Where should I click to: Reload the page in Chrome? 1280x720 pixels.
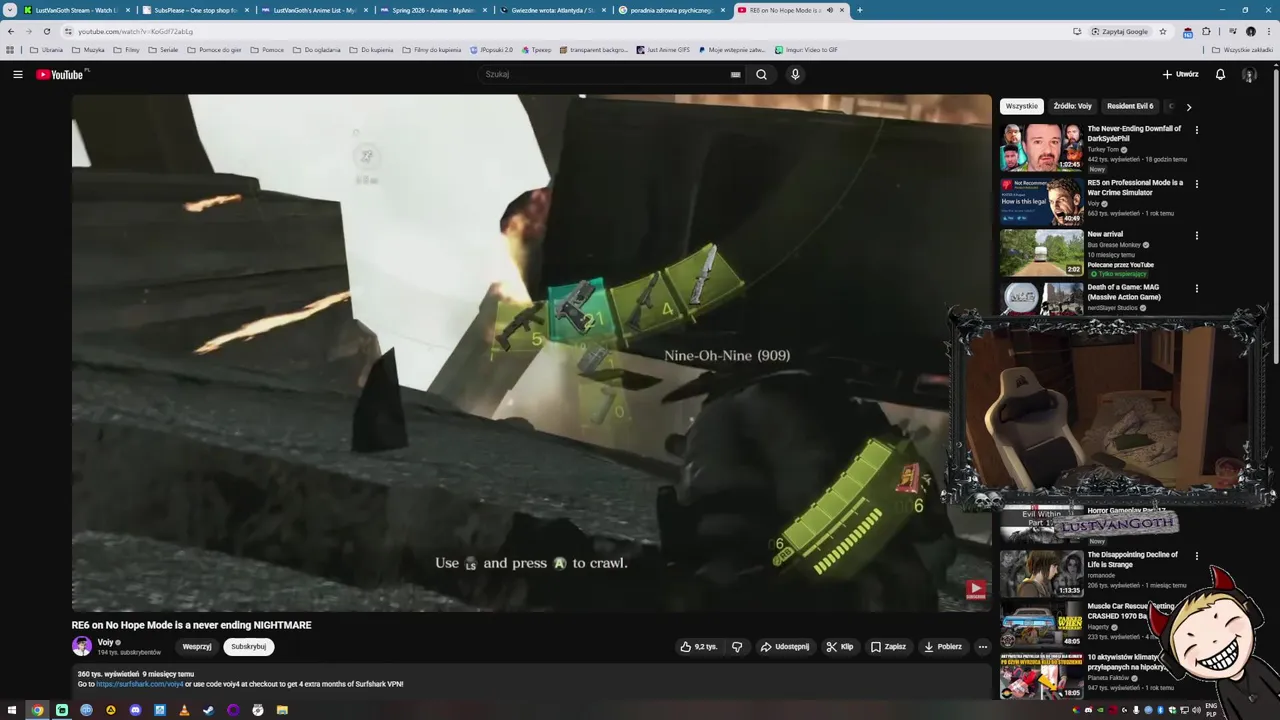tap(47, 31)
